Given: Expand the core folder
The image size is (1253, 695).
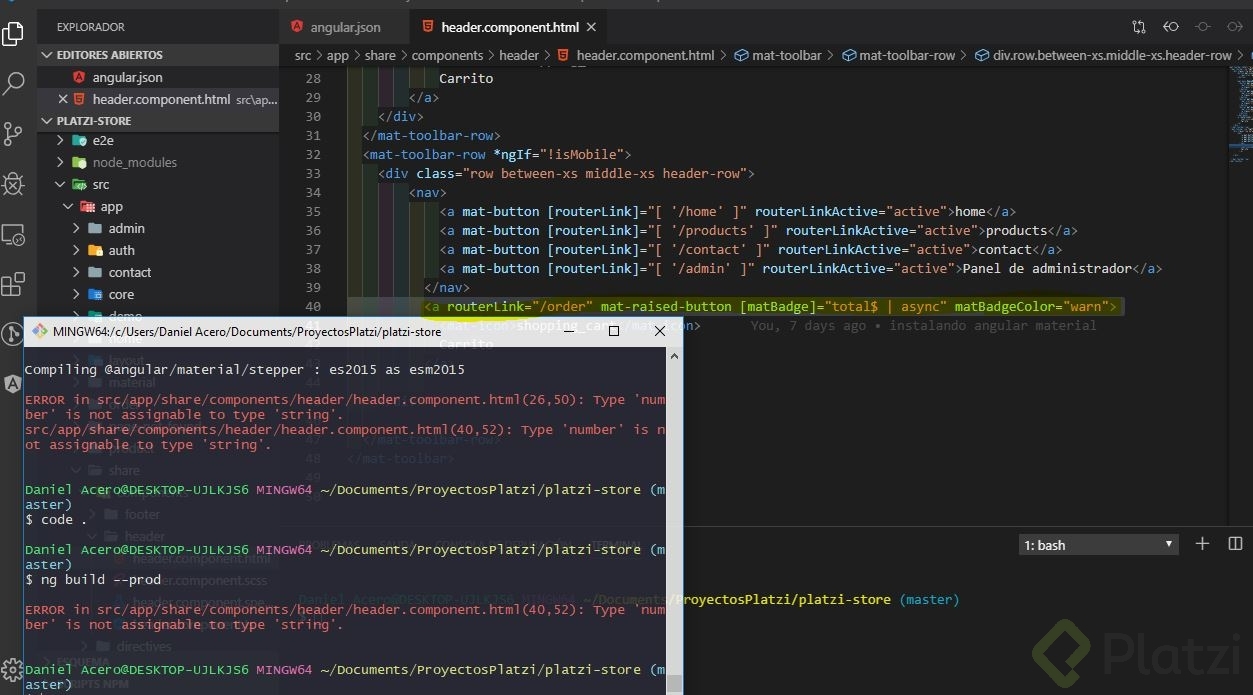Looking at the screenshot, I should tap(76, 294).
